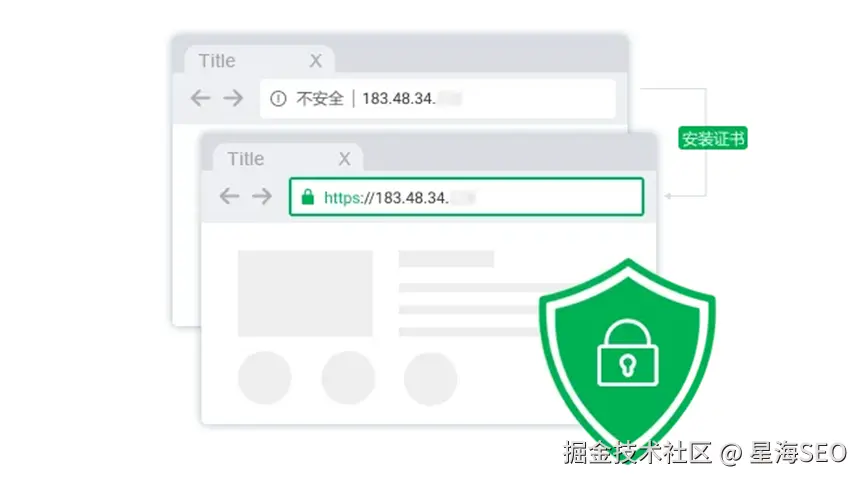
Task: Click the gray heading bar placeholder
Action: 446,259
